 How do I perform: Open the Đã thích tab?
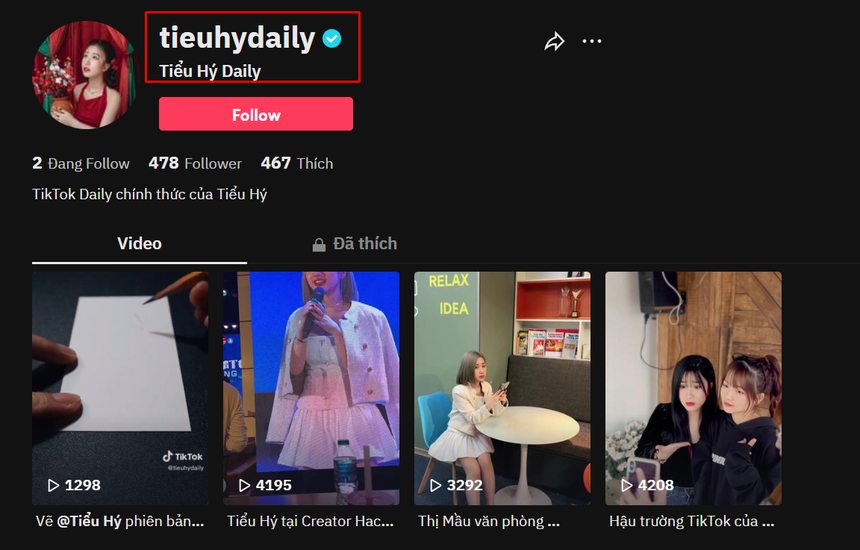point(355,244)
